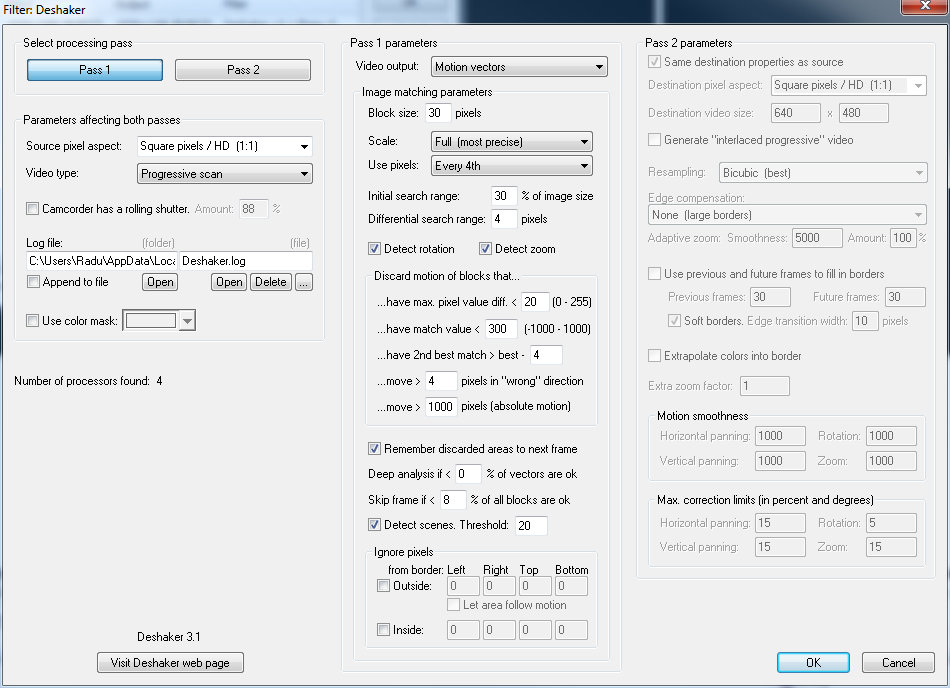Click the log file folder path field
This screenshot has width=950, height=688.
click(102, 261)
